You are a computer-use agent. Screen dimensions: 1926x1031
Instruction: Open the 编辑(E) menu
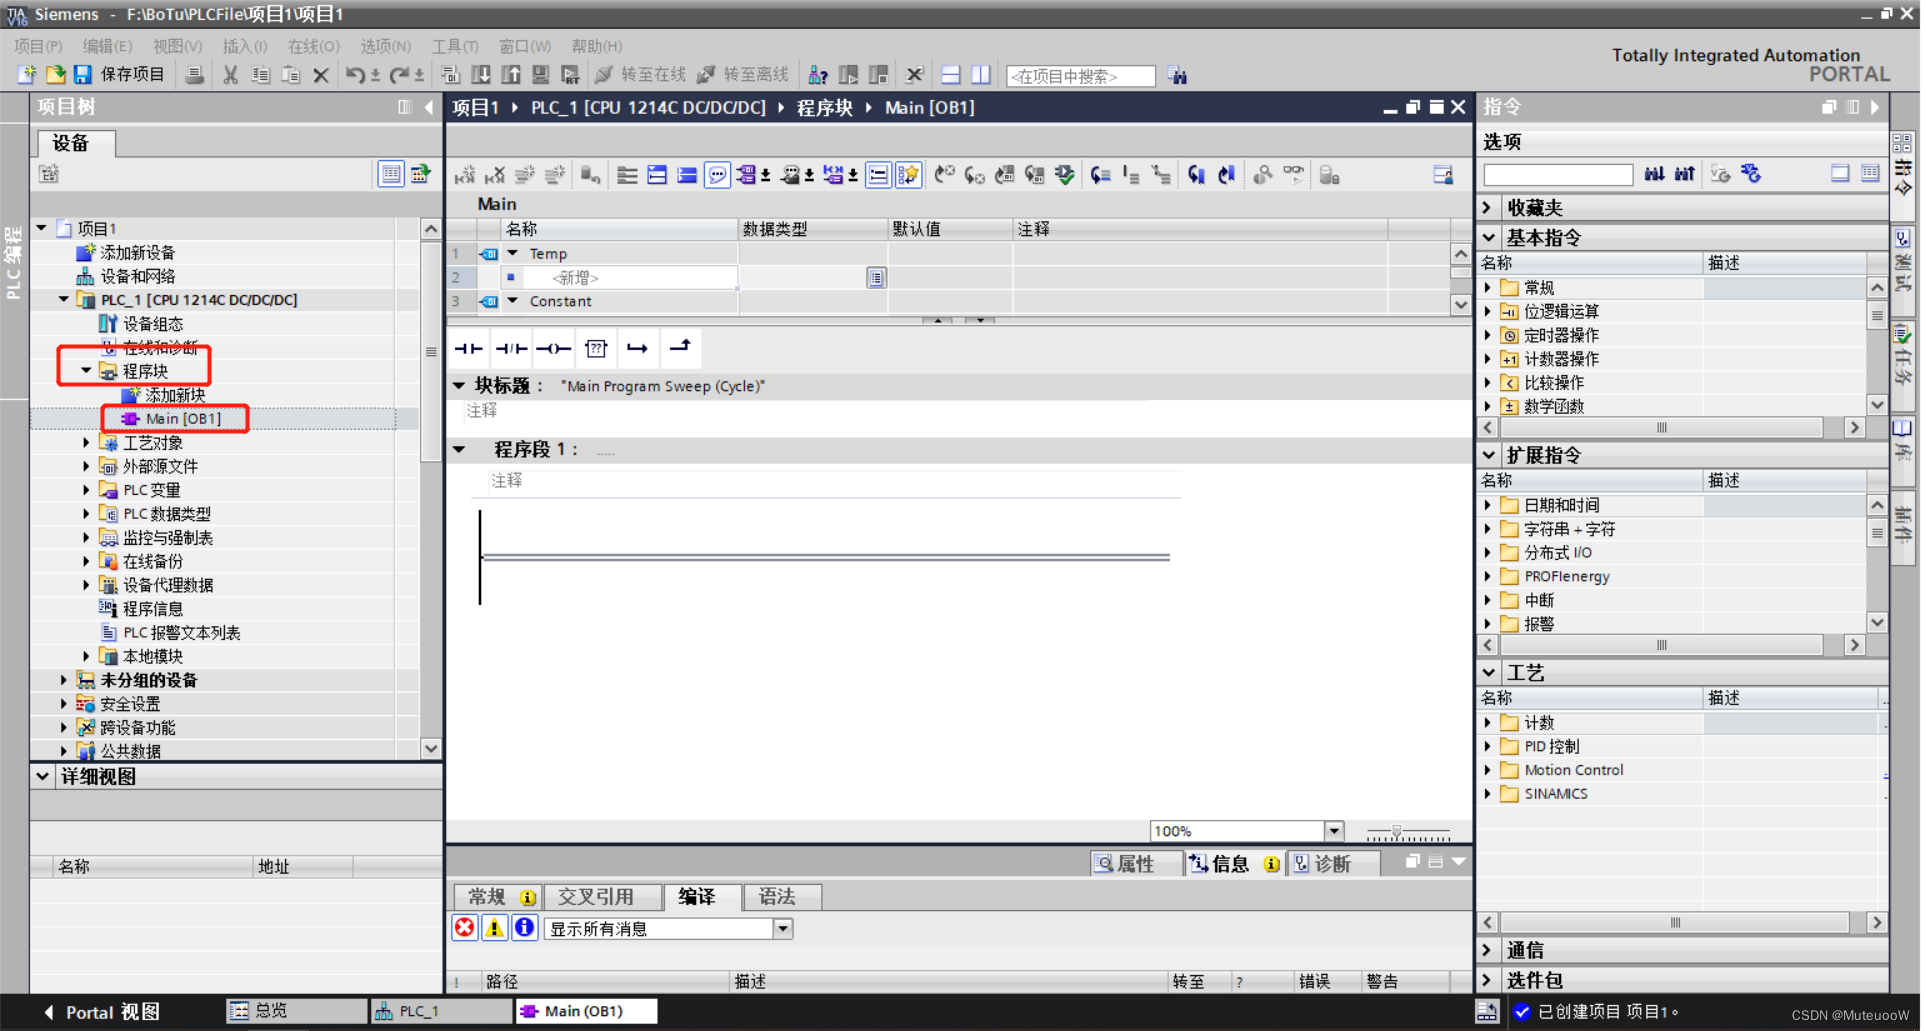point(107,46)
